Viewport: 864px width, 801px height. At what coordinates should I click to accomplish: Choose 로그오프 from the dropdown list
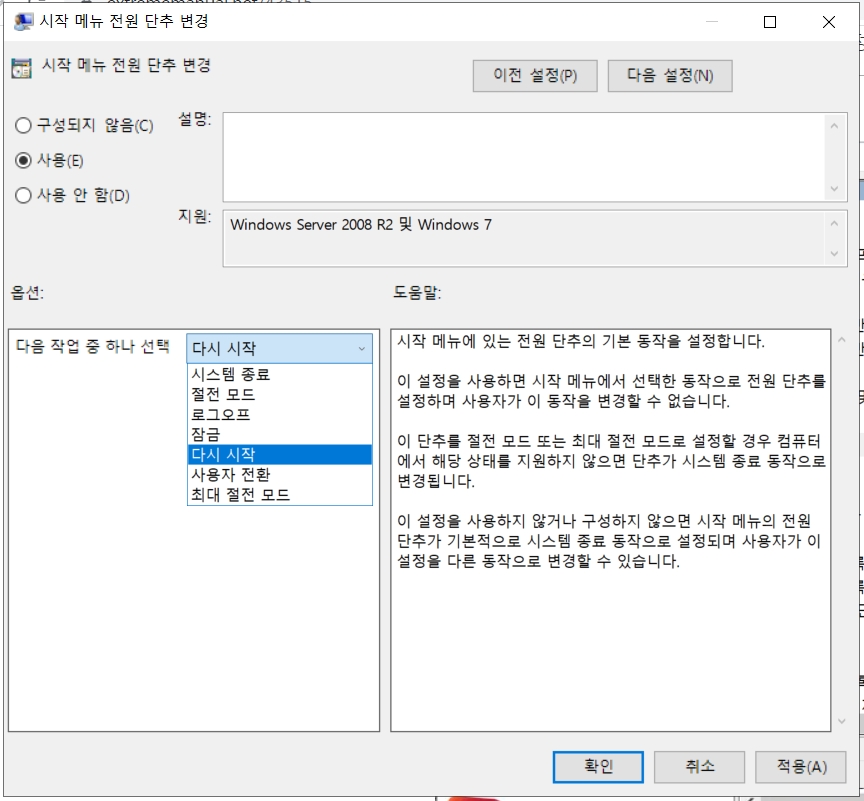[280, 414]
